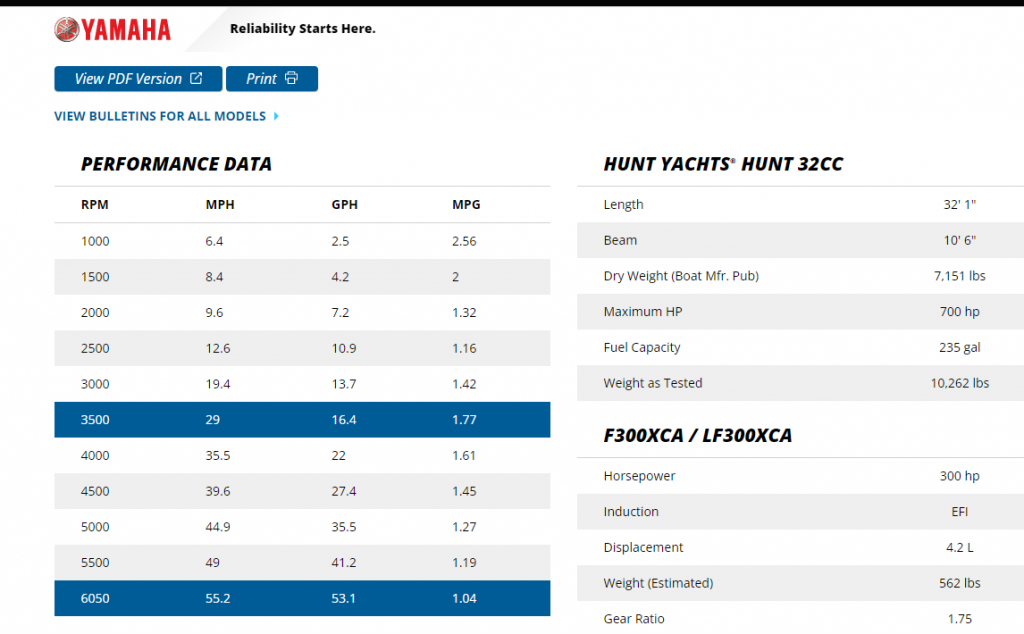Click the Reliability Starts Here tagline

(302, 29)
